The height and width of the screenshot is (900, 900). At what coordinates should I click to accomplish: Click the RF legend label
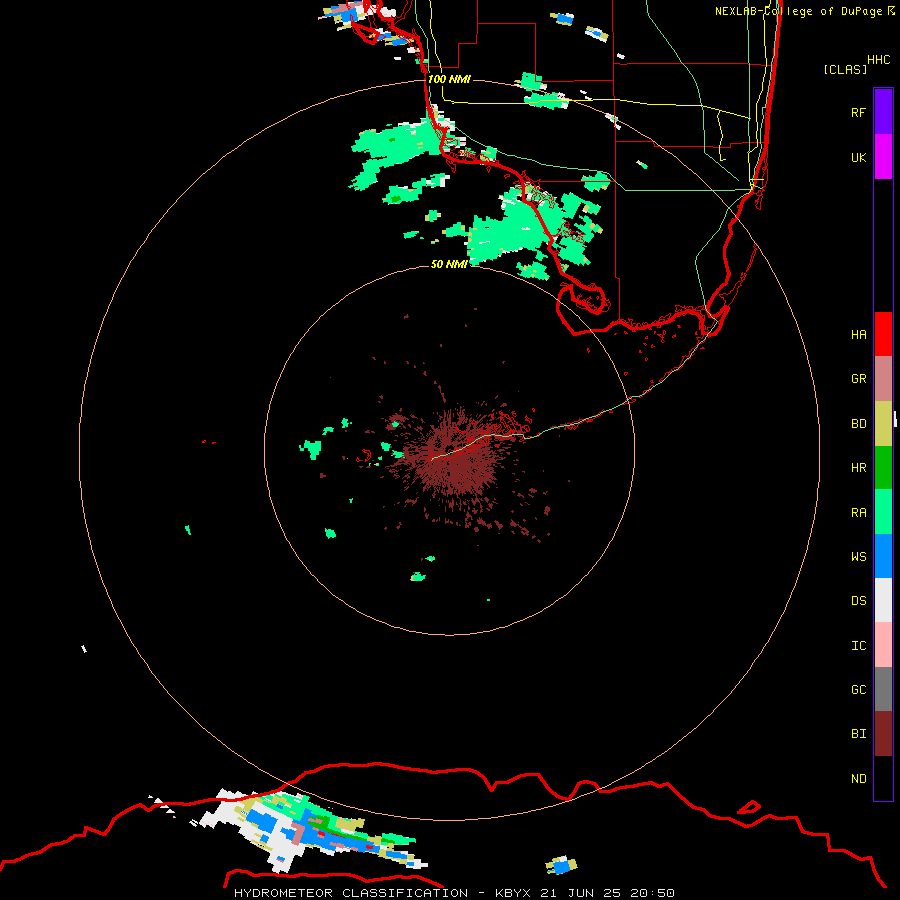click(858, 112)
